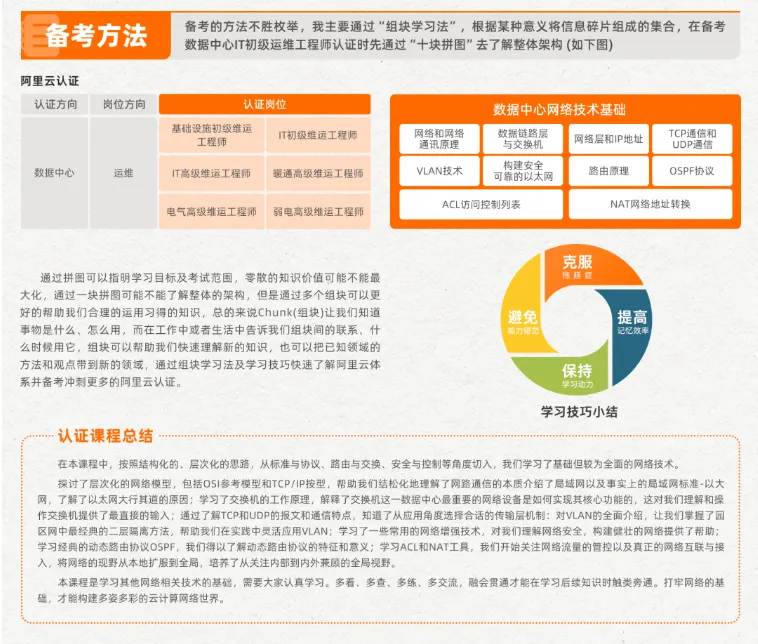Screen dimensions: 758x644
Task: Click the closing paragraph starting 本课程是学习其他网络
Action: point(381,590)
